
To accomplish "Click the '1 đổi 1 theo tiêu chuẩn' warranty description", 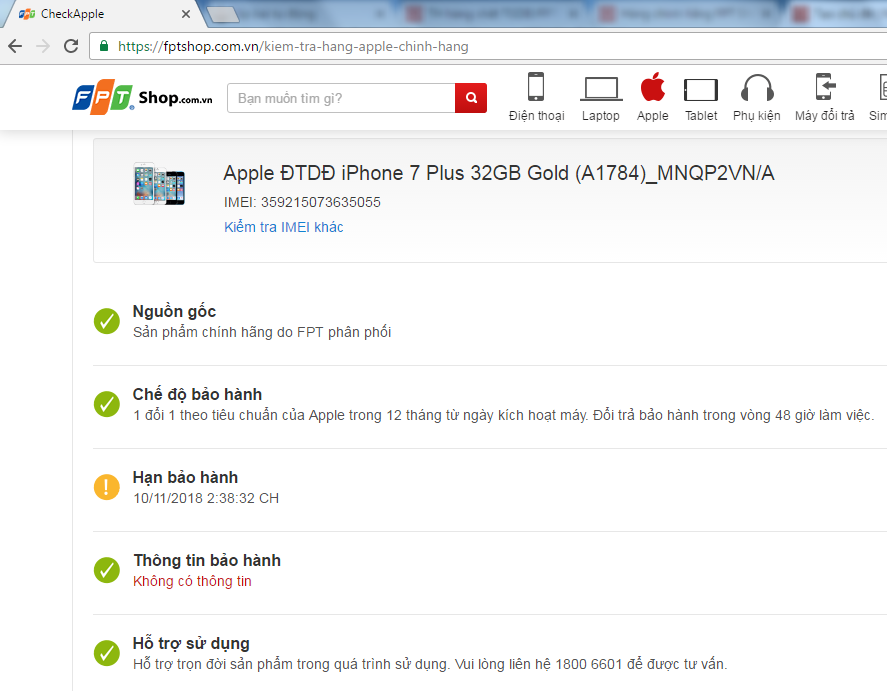I will pyautogui.click(x=503, y=415).
